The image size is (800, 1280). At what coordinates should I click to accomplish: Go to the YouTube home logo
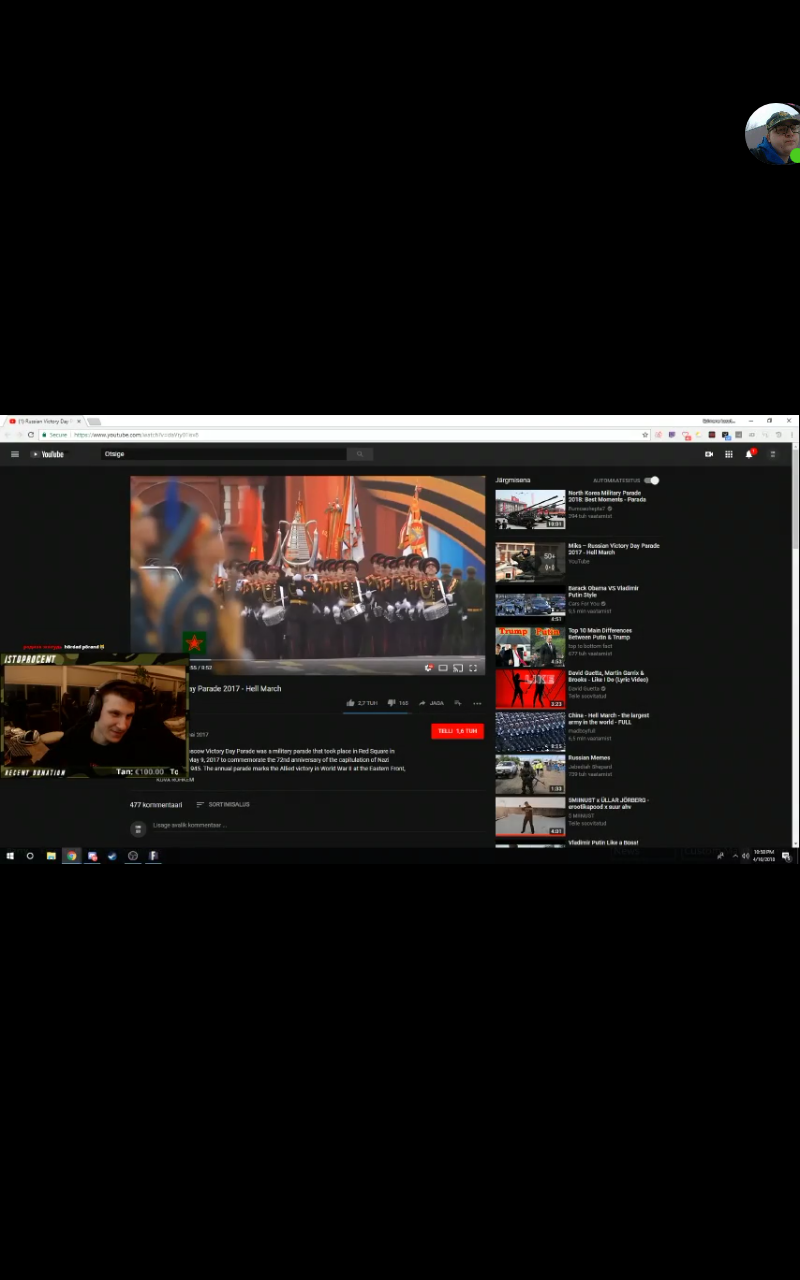(47, 454)
